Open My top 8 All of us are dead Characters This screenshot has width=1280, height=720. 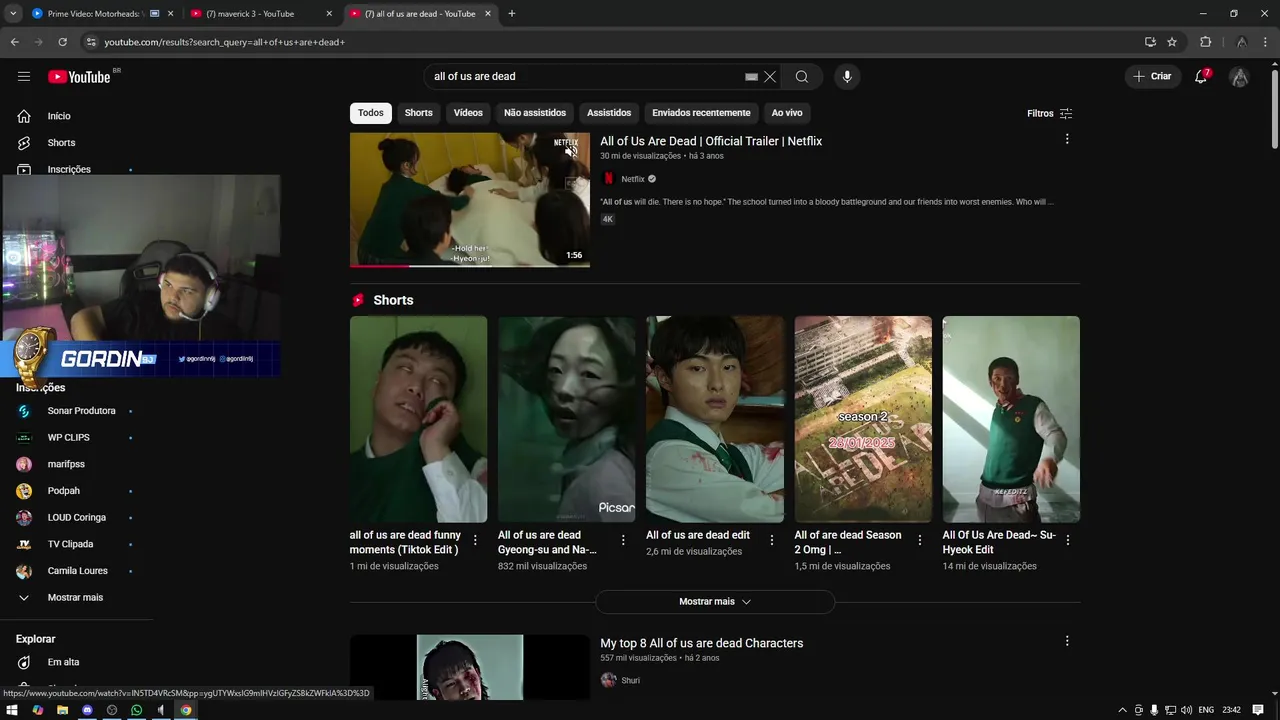[701, 643]
